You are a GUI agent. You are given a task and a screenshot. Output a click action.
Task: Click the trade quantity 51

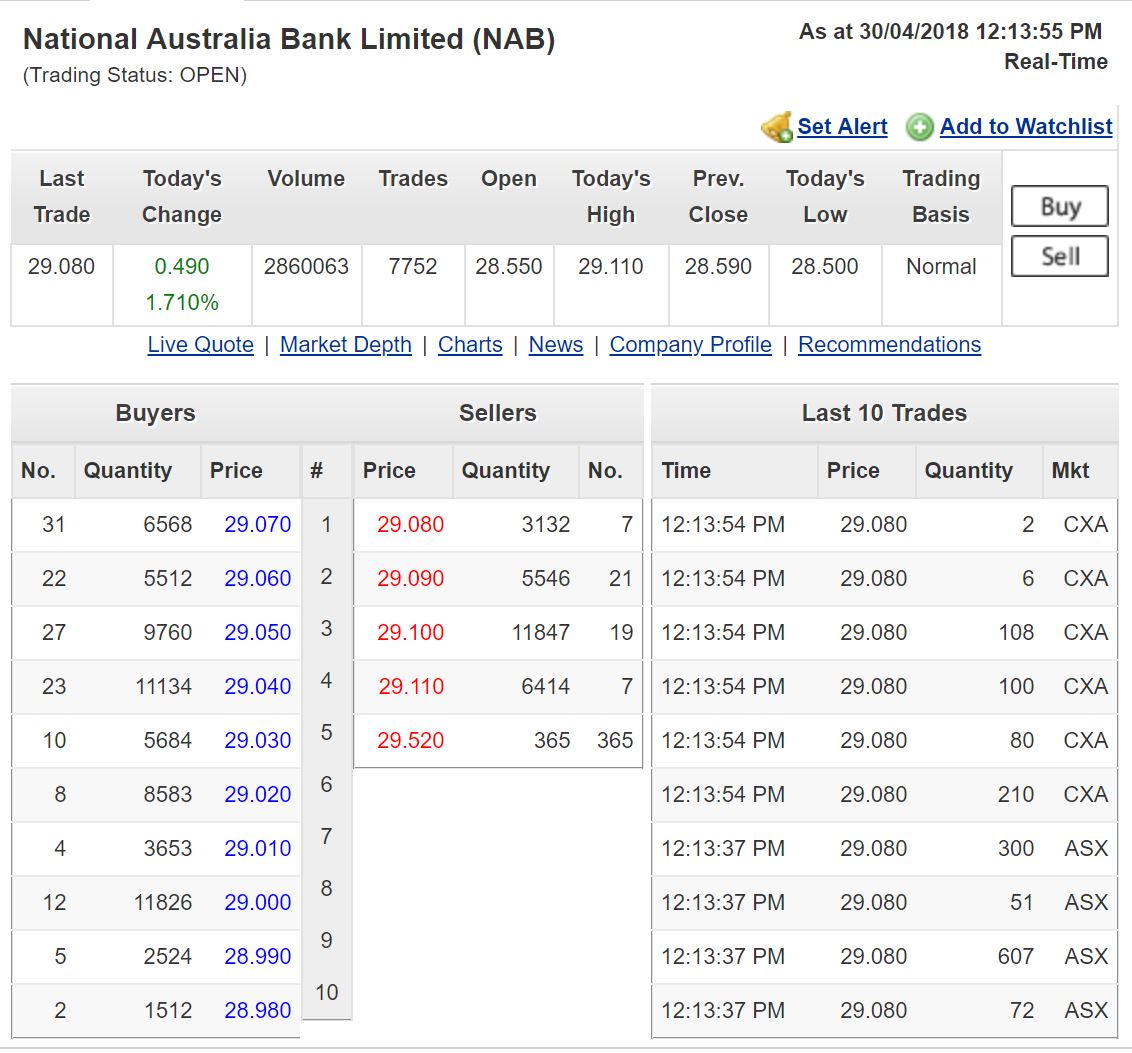(1022, 902)
